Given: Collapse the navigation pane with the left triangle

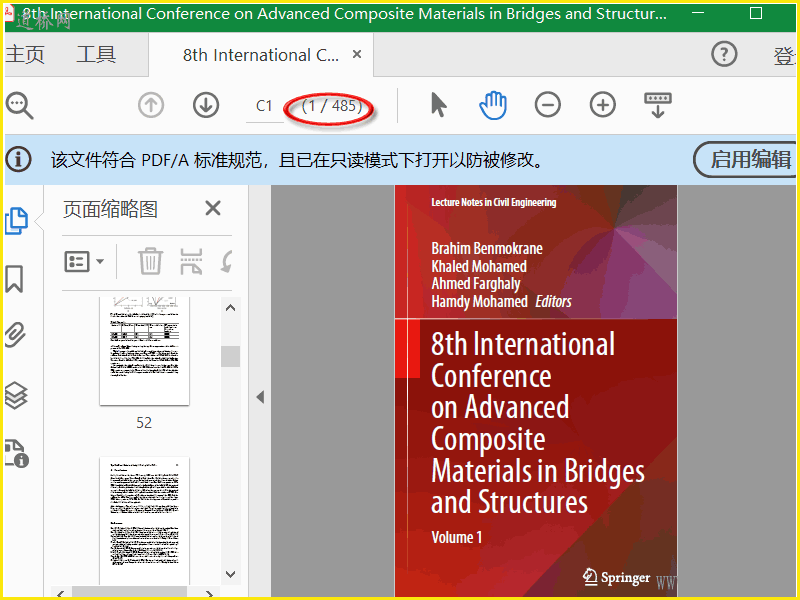Looking at the screenshot, I should coord(260,397).
